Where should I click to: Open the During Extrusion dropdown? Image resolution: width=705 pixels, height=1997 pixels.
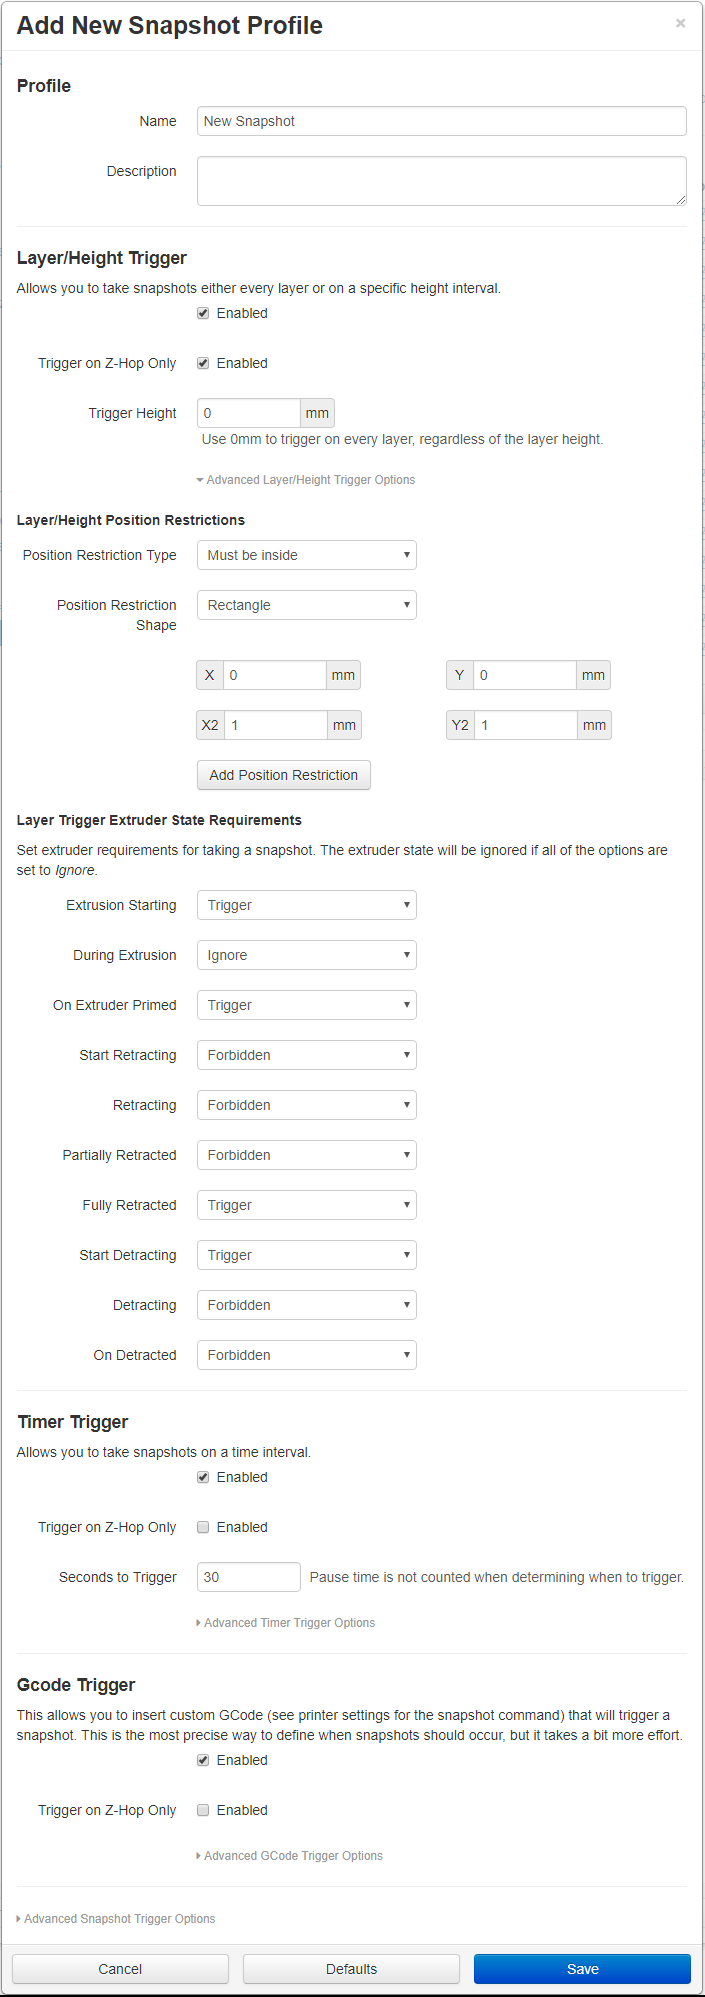[306, 954]
